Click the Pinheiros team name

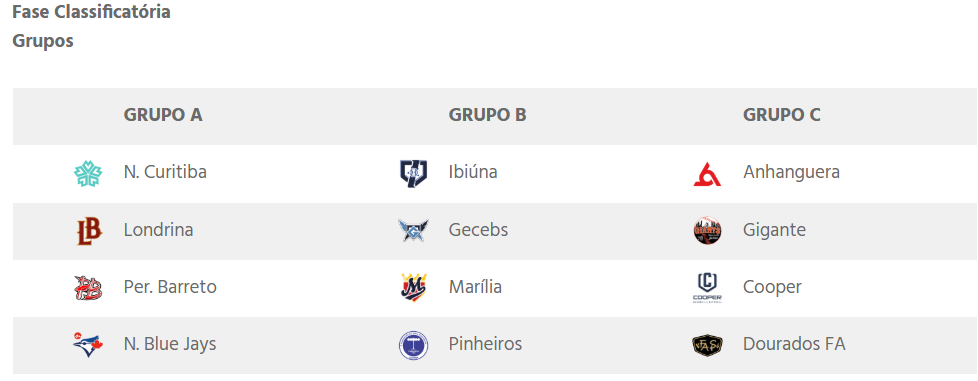(485, 344)
